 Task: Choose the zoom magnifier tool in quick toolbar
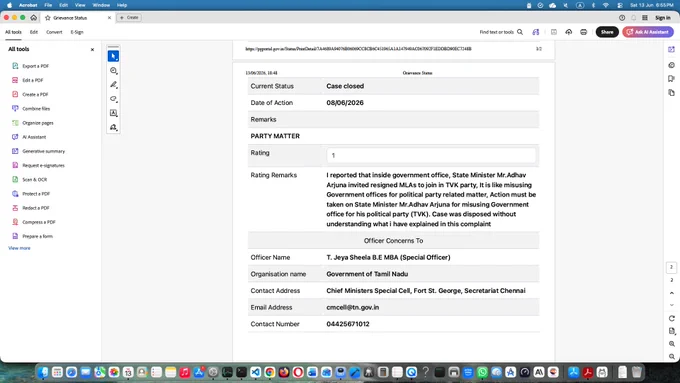113,71
